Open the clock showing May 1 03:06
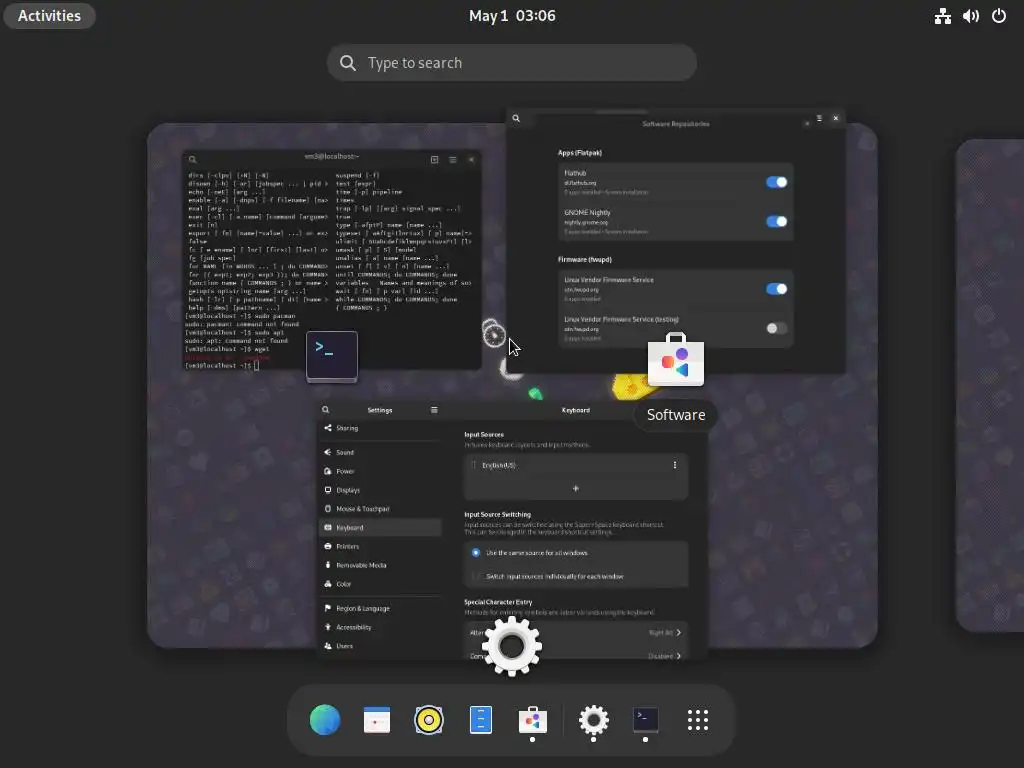Screen dimensions: 1024x768 pyautogui.click(x=512, y=16)
